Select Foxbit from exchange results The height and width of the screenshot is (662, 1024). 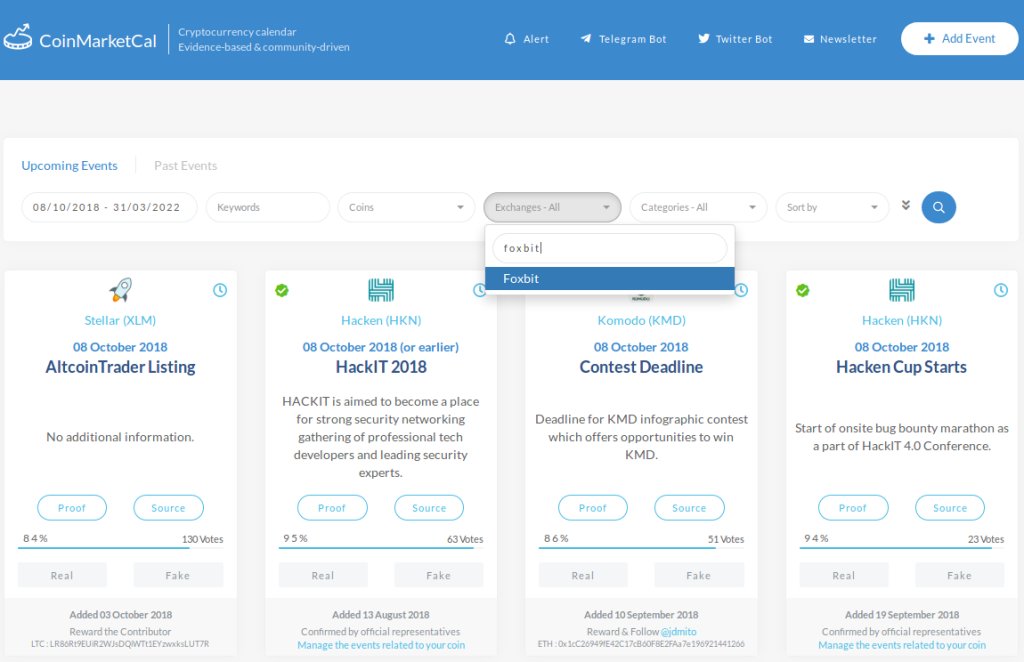pyautogui.click(x=610, y=279)
